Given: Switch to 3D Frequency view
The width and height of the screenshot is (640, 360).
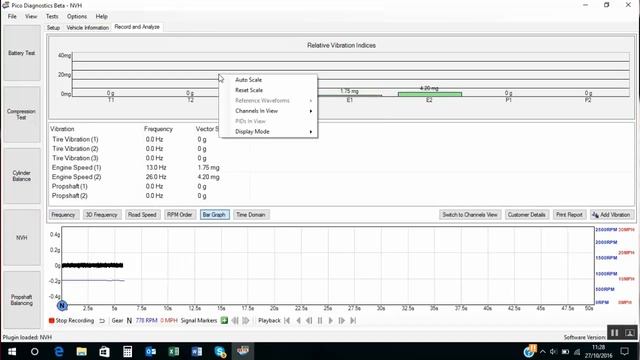Looking at the screenshot, I should pyautogui.click(x=101, y=215).
